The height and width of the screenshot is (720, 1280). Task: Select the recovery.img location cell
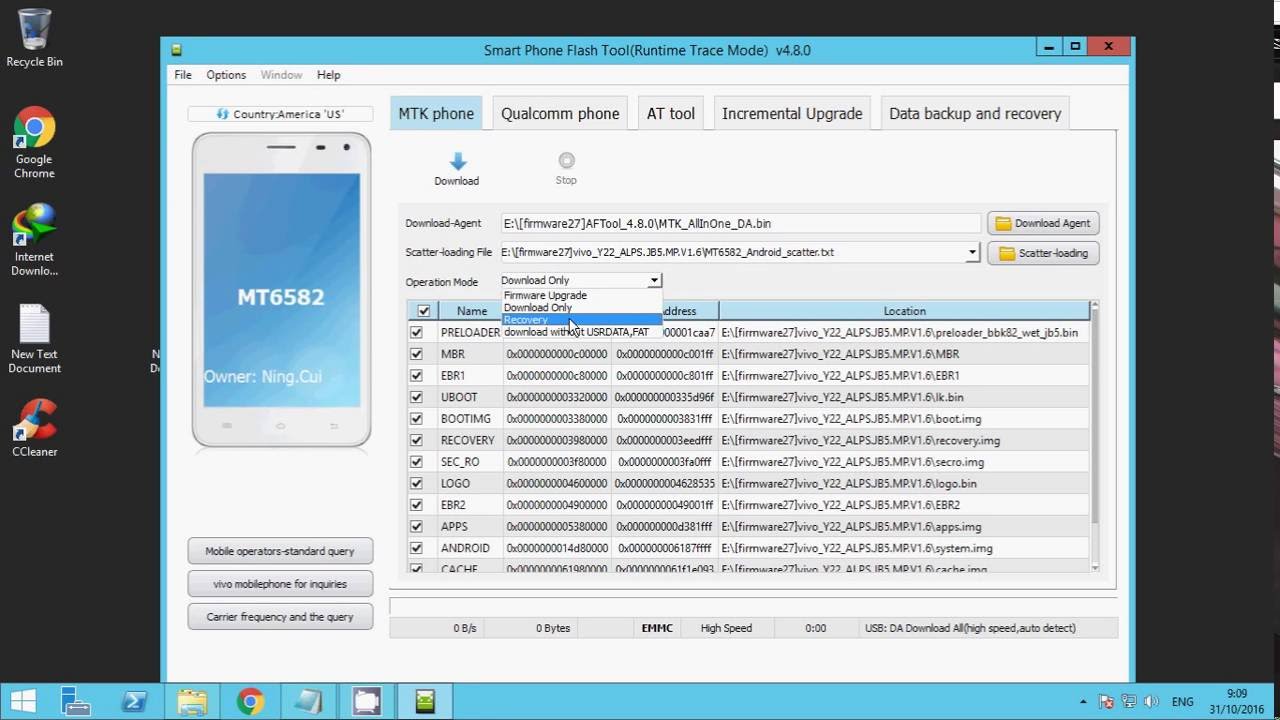[904, 440]
